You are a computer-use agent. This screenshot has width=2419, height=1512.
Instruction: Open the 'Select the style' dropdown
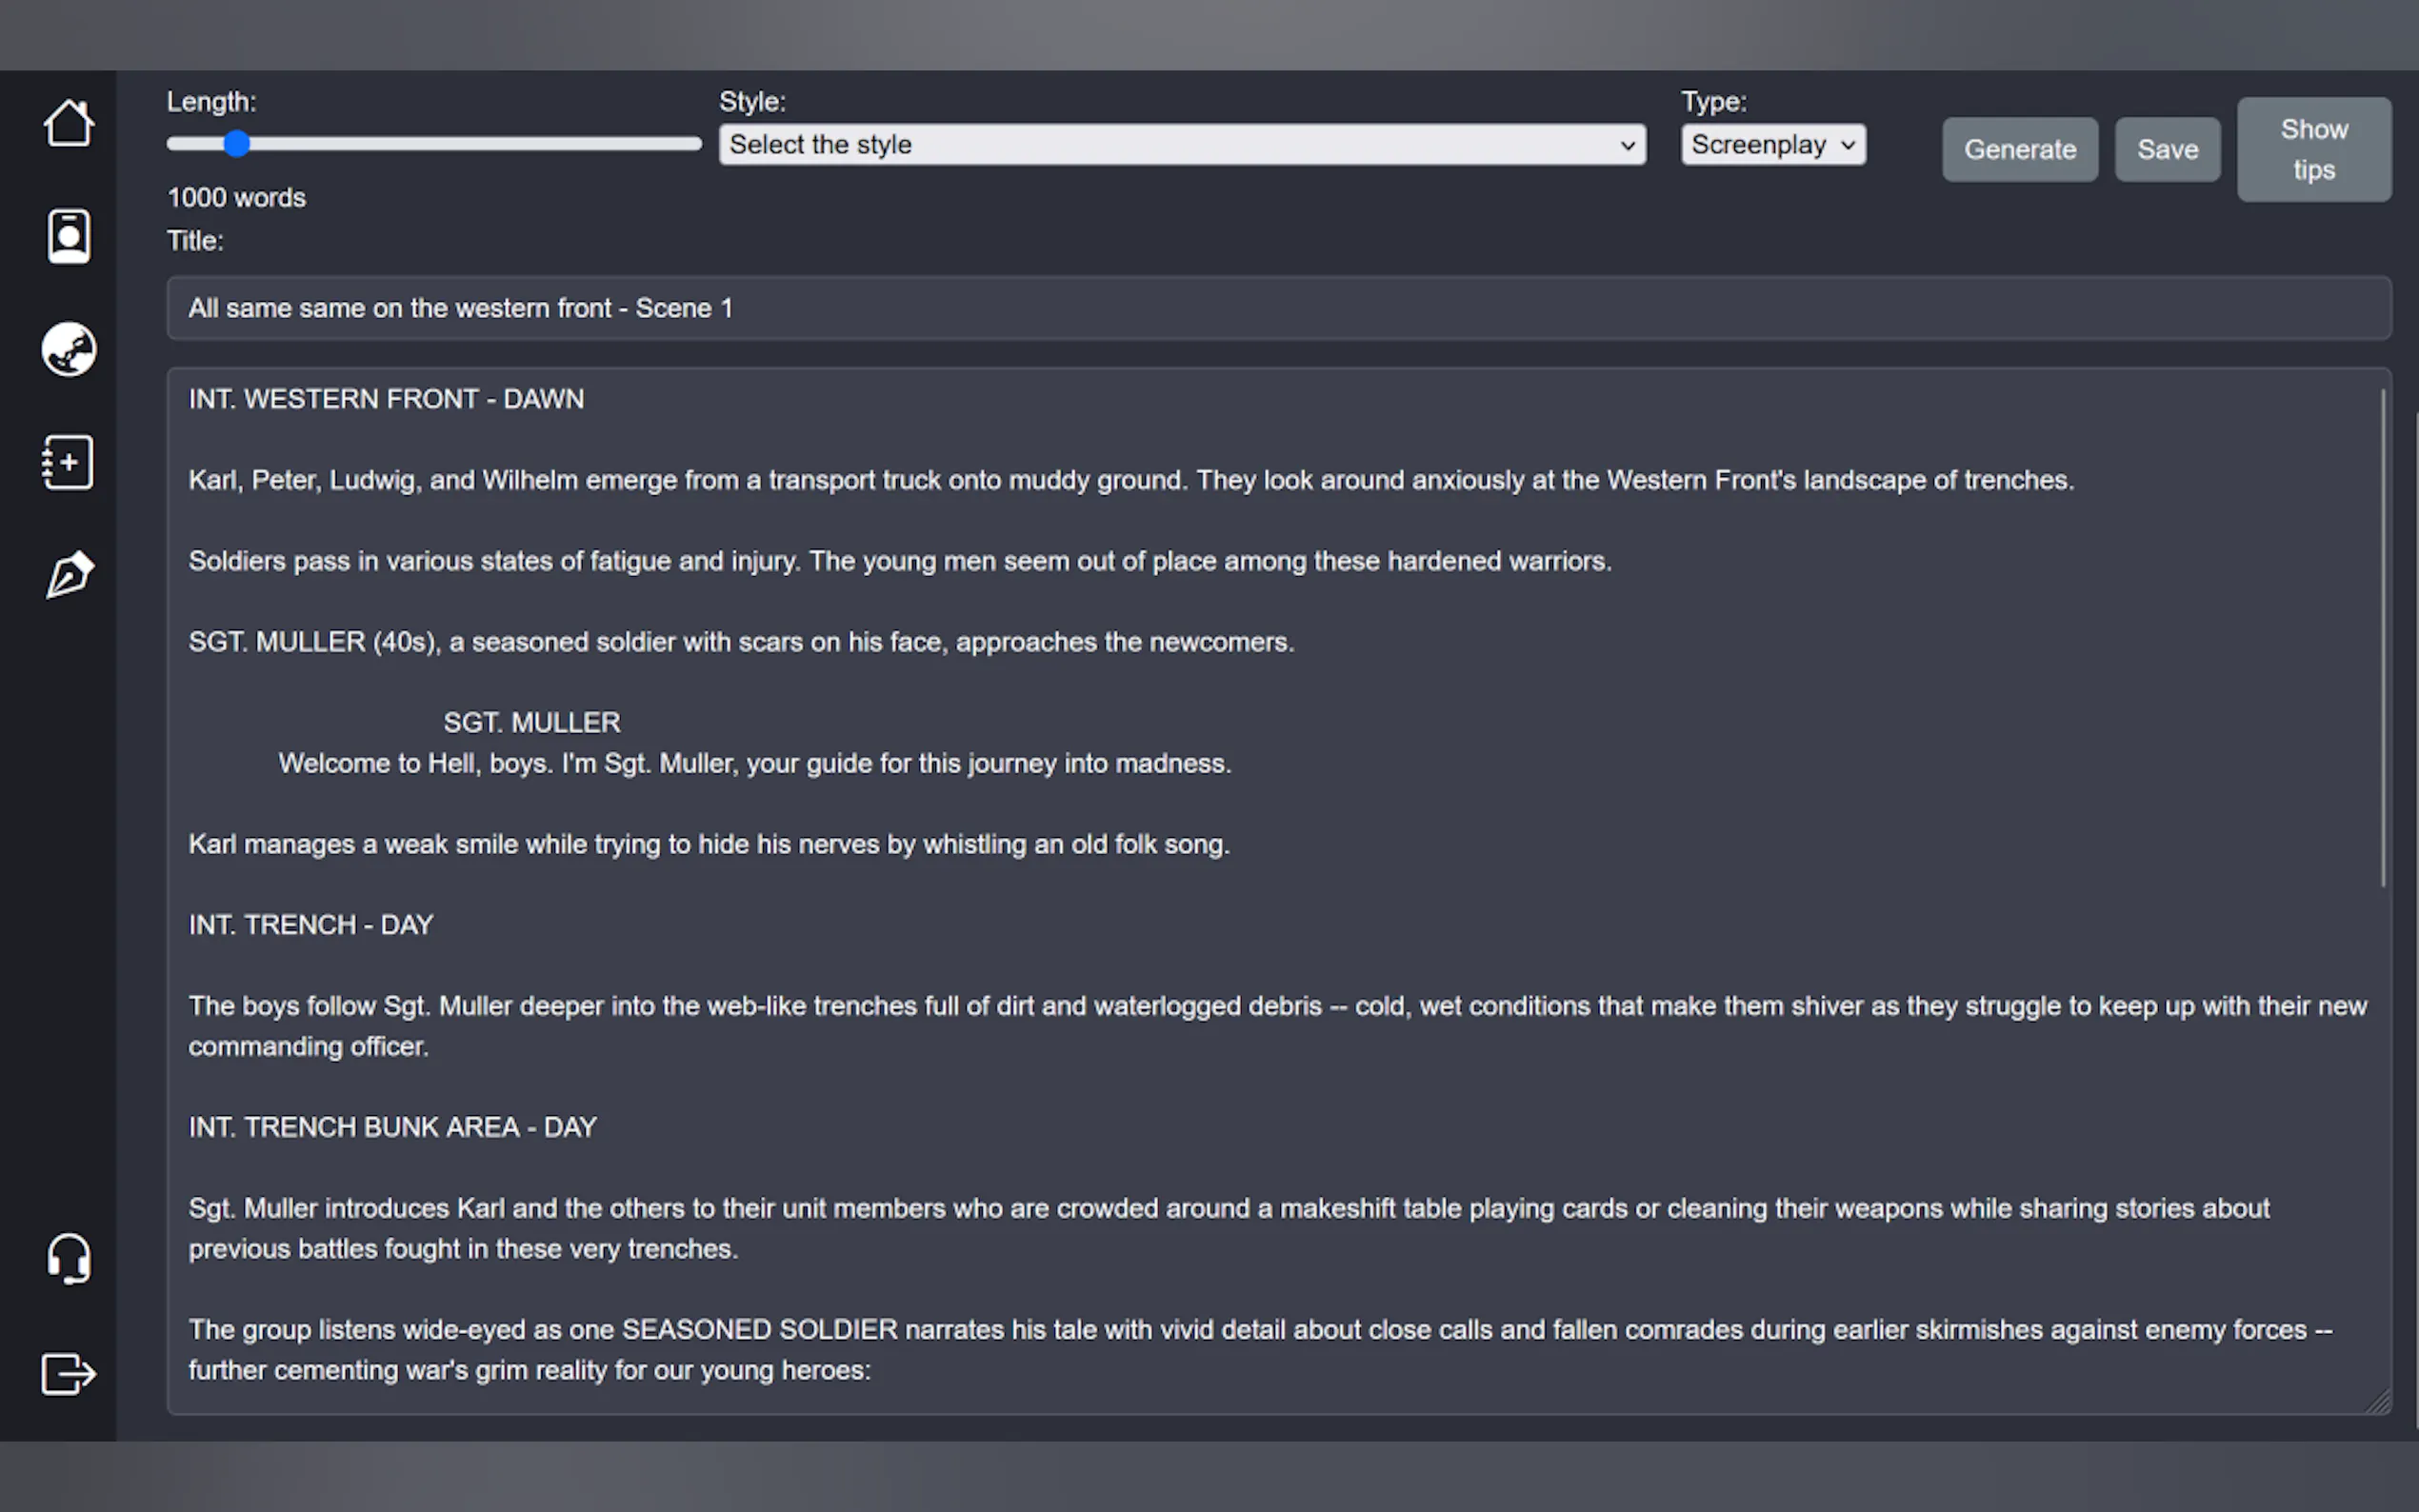click(1181, 145)
